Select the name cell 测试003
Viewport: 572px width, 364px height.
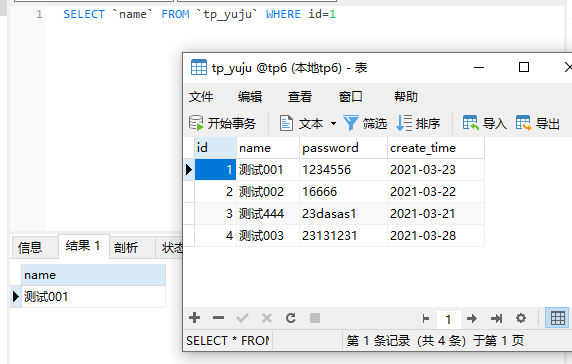[x=268, y=235]
